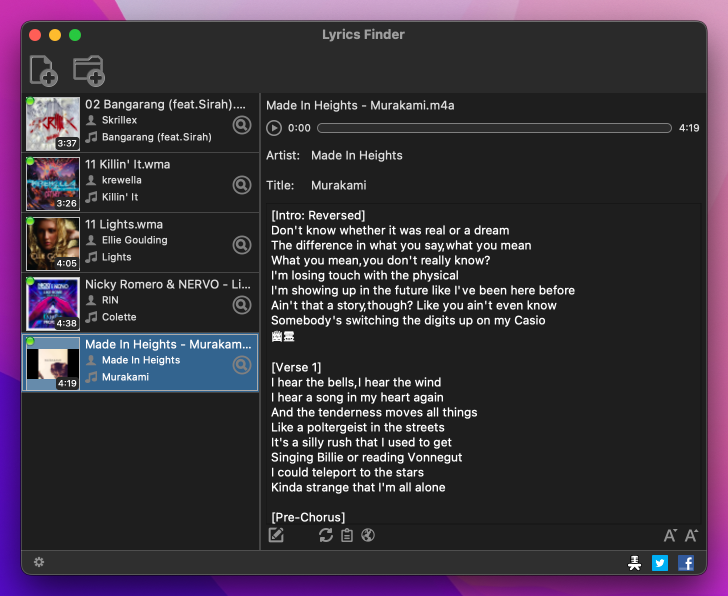
Task: Select 'Made In Heights - Murakam...' row title
Action: click(168, 344)
